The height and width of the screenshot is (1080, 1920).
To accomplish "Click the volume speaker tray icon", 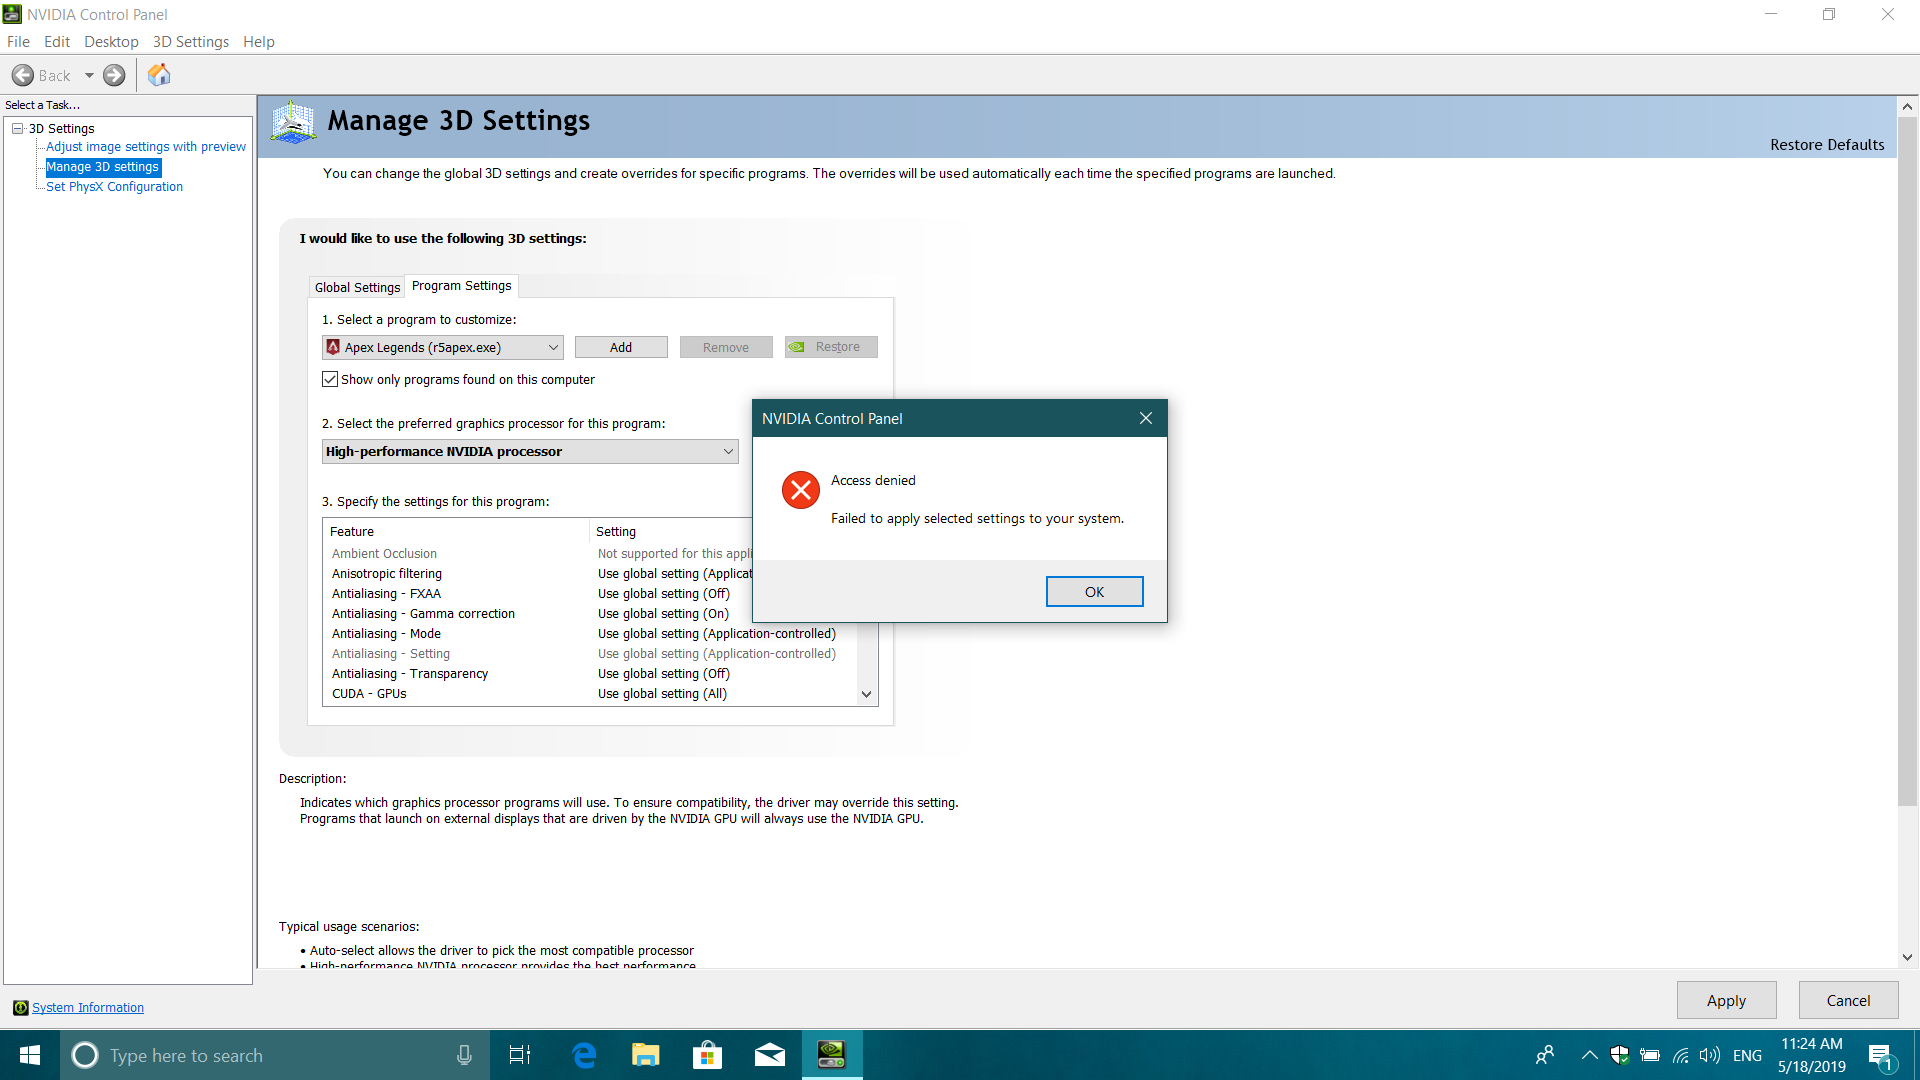I will tap(1710, 1055).
